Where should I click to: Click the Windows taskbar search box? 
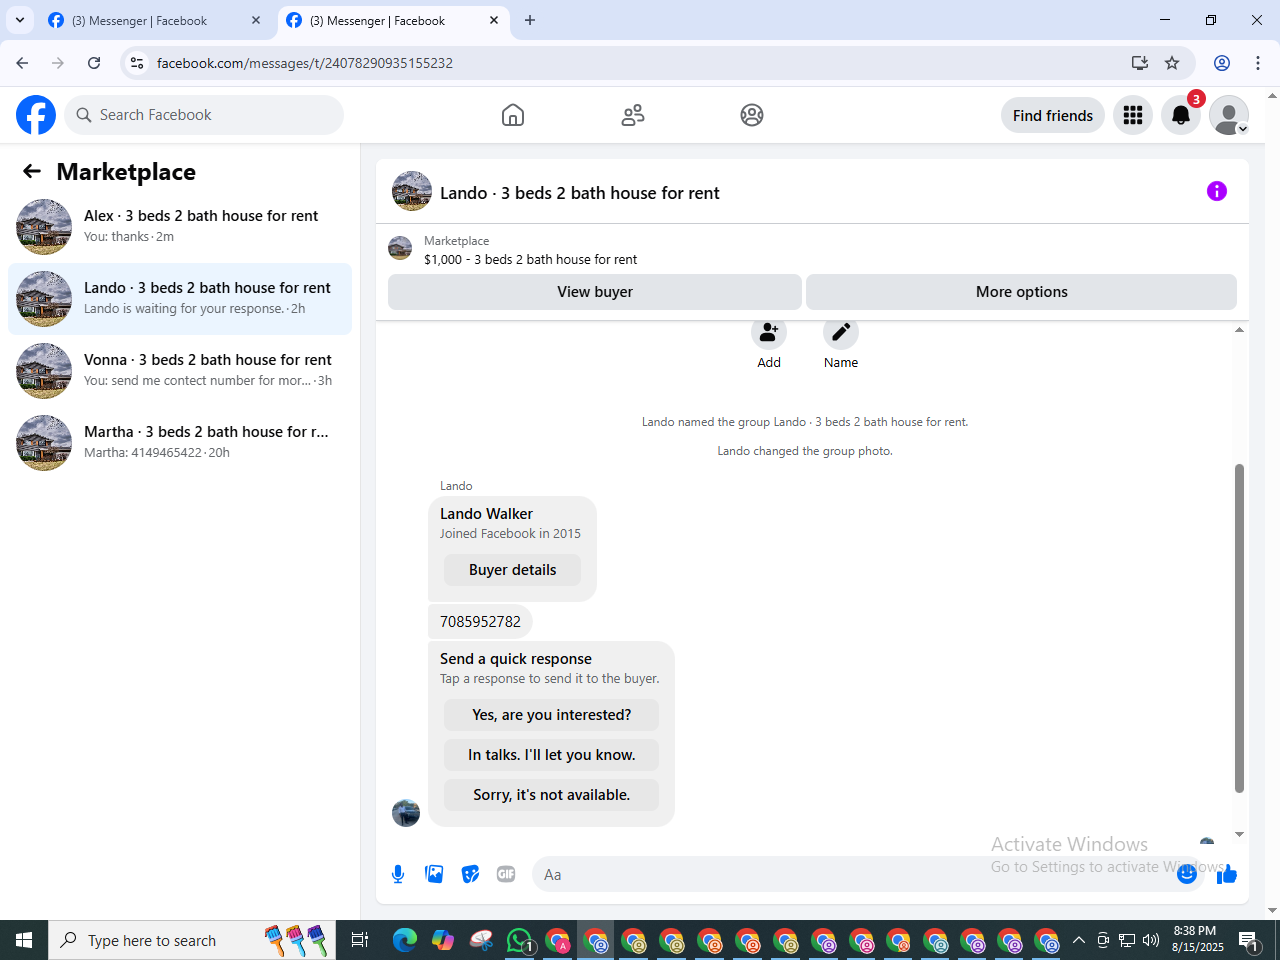point(192,940)
